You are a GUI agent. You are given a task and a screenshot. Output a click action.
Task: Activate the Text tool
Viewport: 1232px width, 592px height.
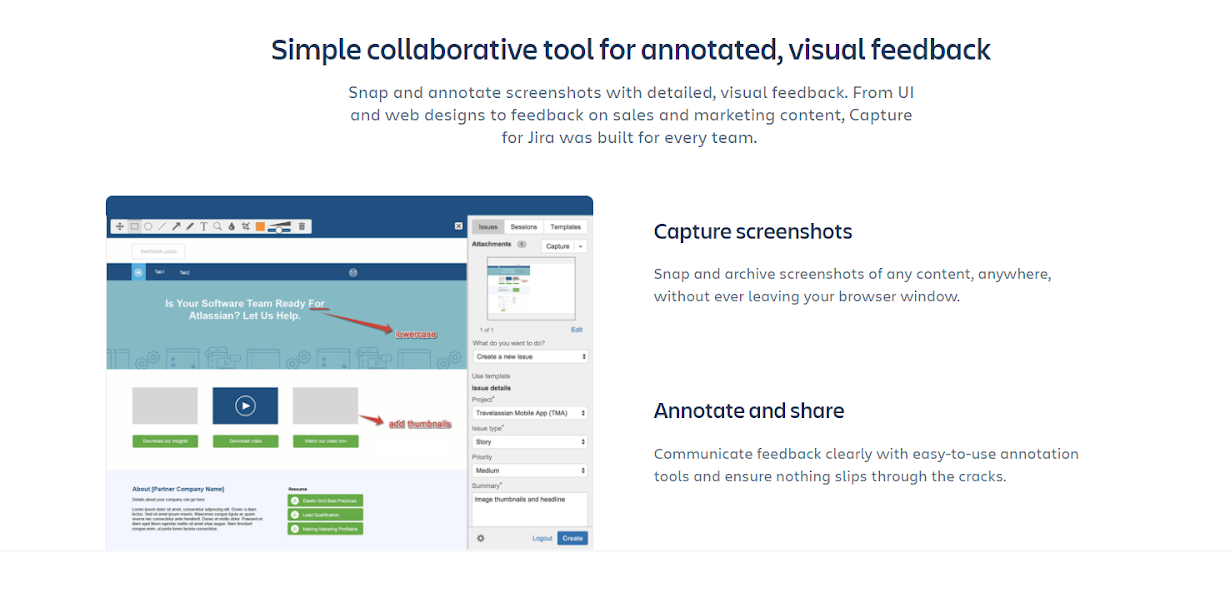point(204,227)
